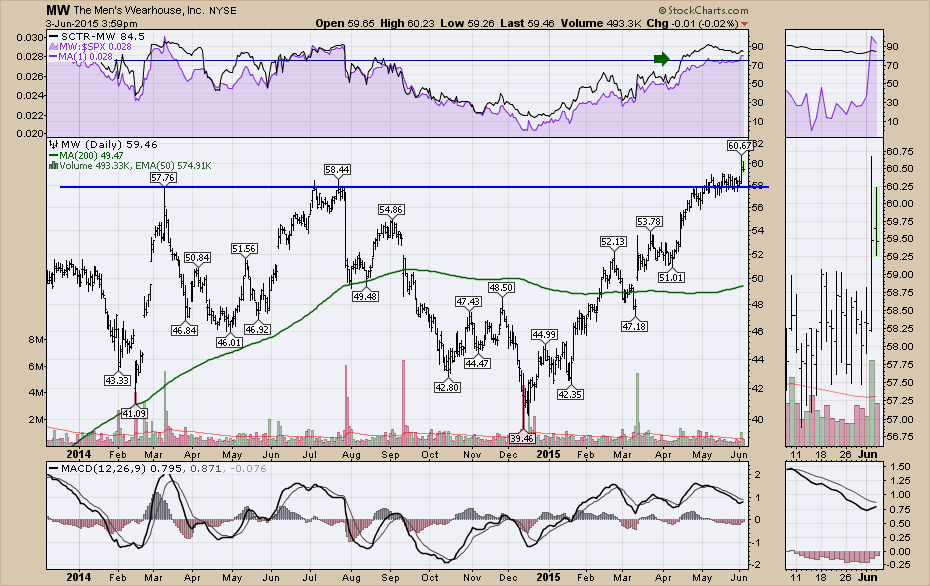The width and height of the screenshot is (930, 586).
Task: Click the Open 59.65 value
Action: click(x=345, y=24)
